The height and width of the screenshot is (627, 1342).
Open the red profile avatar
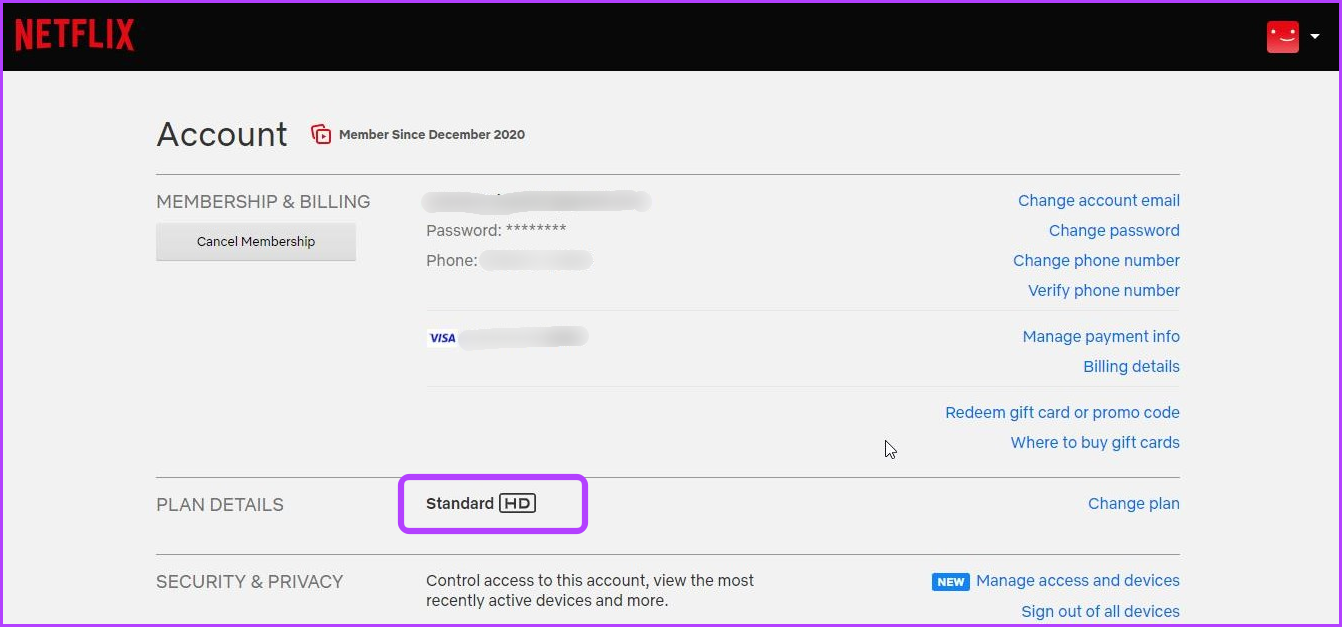point(1282,37)
